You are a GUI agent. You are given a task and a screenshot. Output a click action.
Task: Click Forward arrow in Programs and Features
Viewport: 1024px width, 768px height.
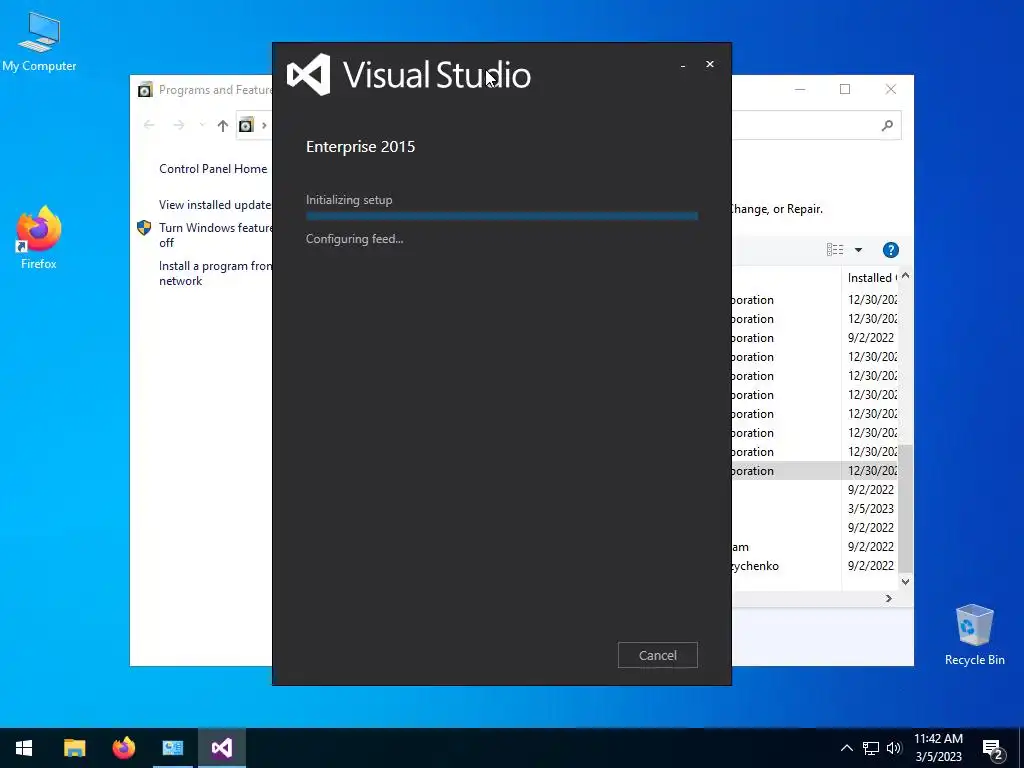[x=178, y=125]
